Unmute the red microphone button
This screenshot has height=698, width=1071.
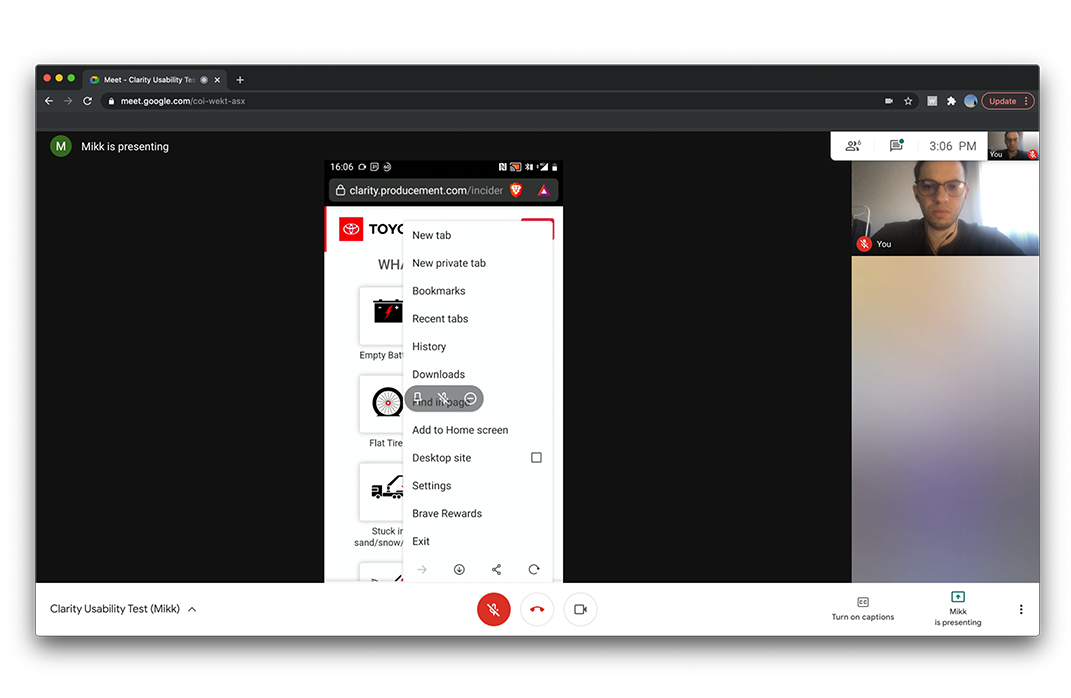[x=493, y=609]
